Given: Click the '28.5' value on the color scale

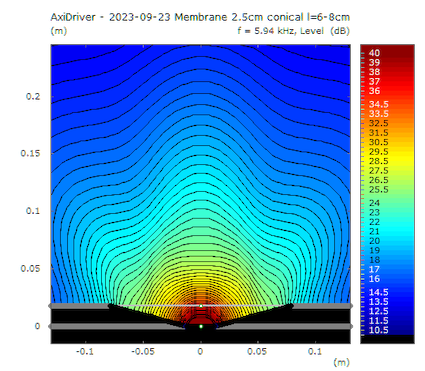Looking at the screenshot, I should [x=378, y=161].
